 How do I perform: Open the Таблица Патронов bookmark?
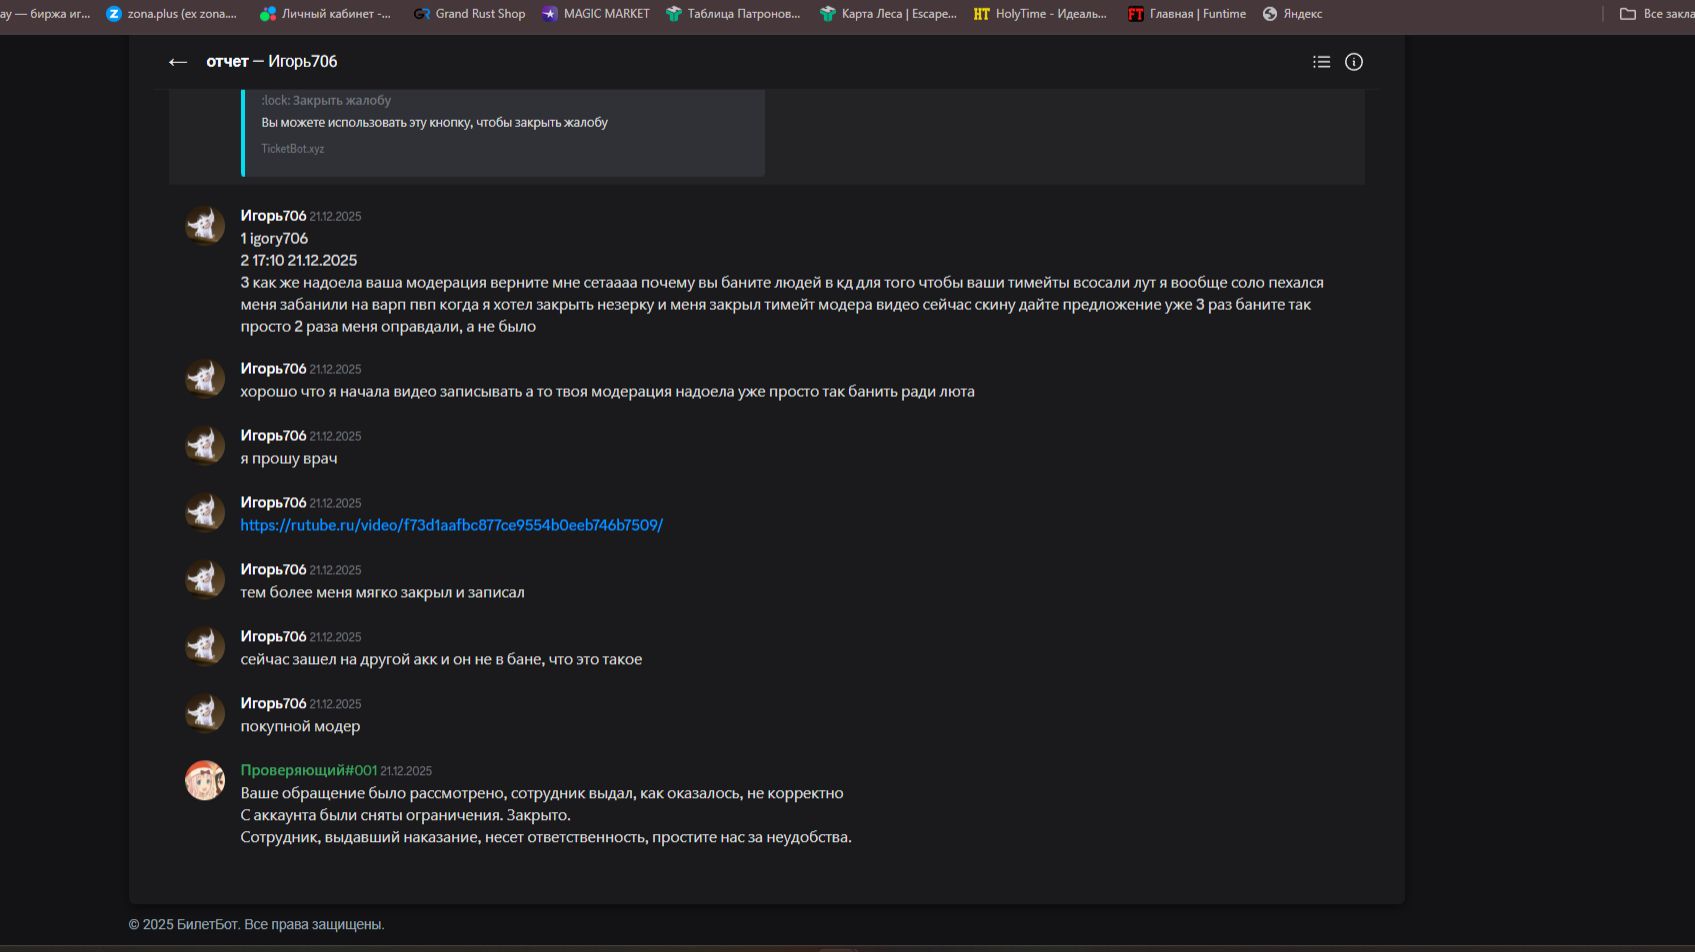(733, 14)
